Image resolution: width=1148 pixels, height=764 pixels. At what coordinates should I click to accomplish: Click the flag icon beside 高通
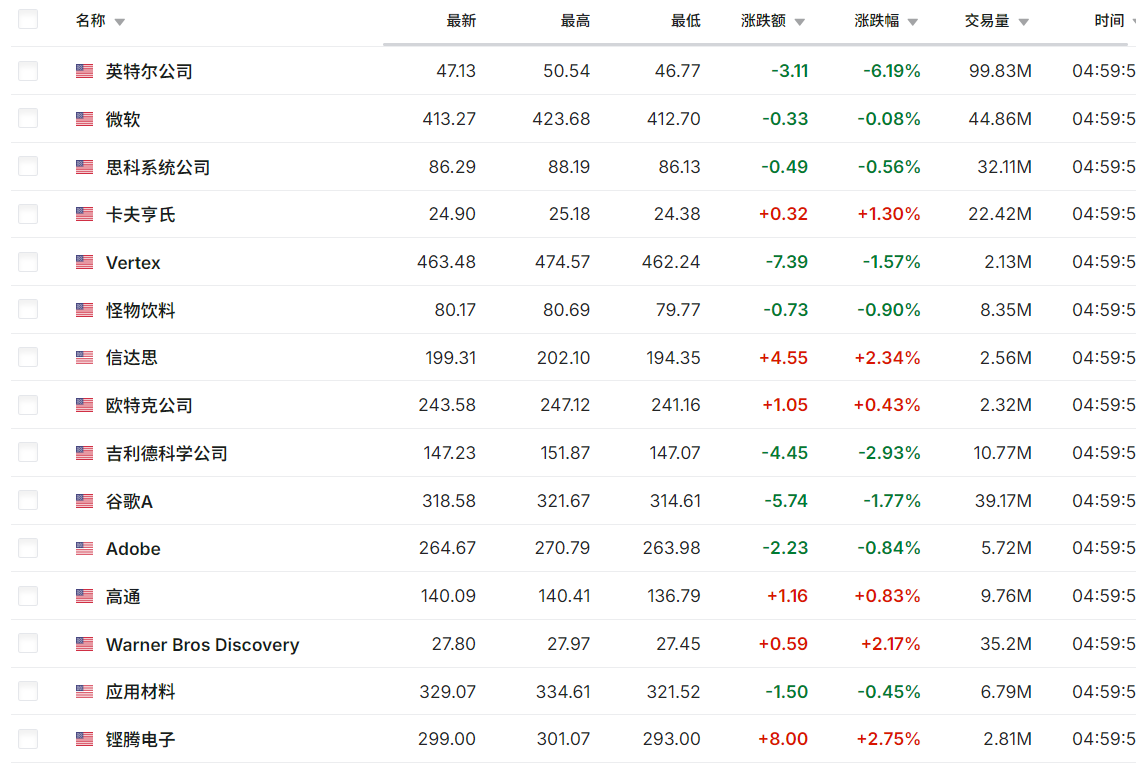click(85, 597)
